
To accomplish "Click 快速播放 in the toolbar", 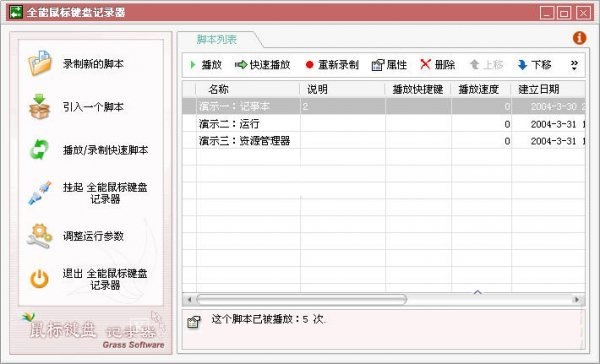I will [x=262, y=65].
